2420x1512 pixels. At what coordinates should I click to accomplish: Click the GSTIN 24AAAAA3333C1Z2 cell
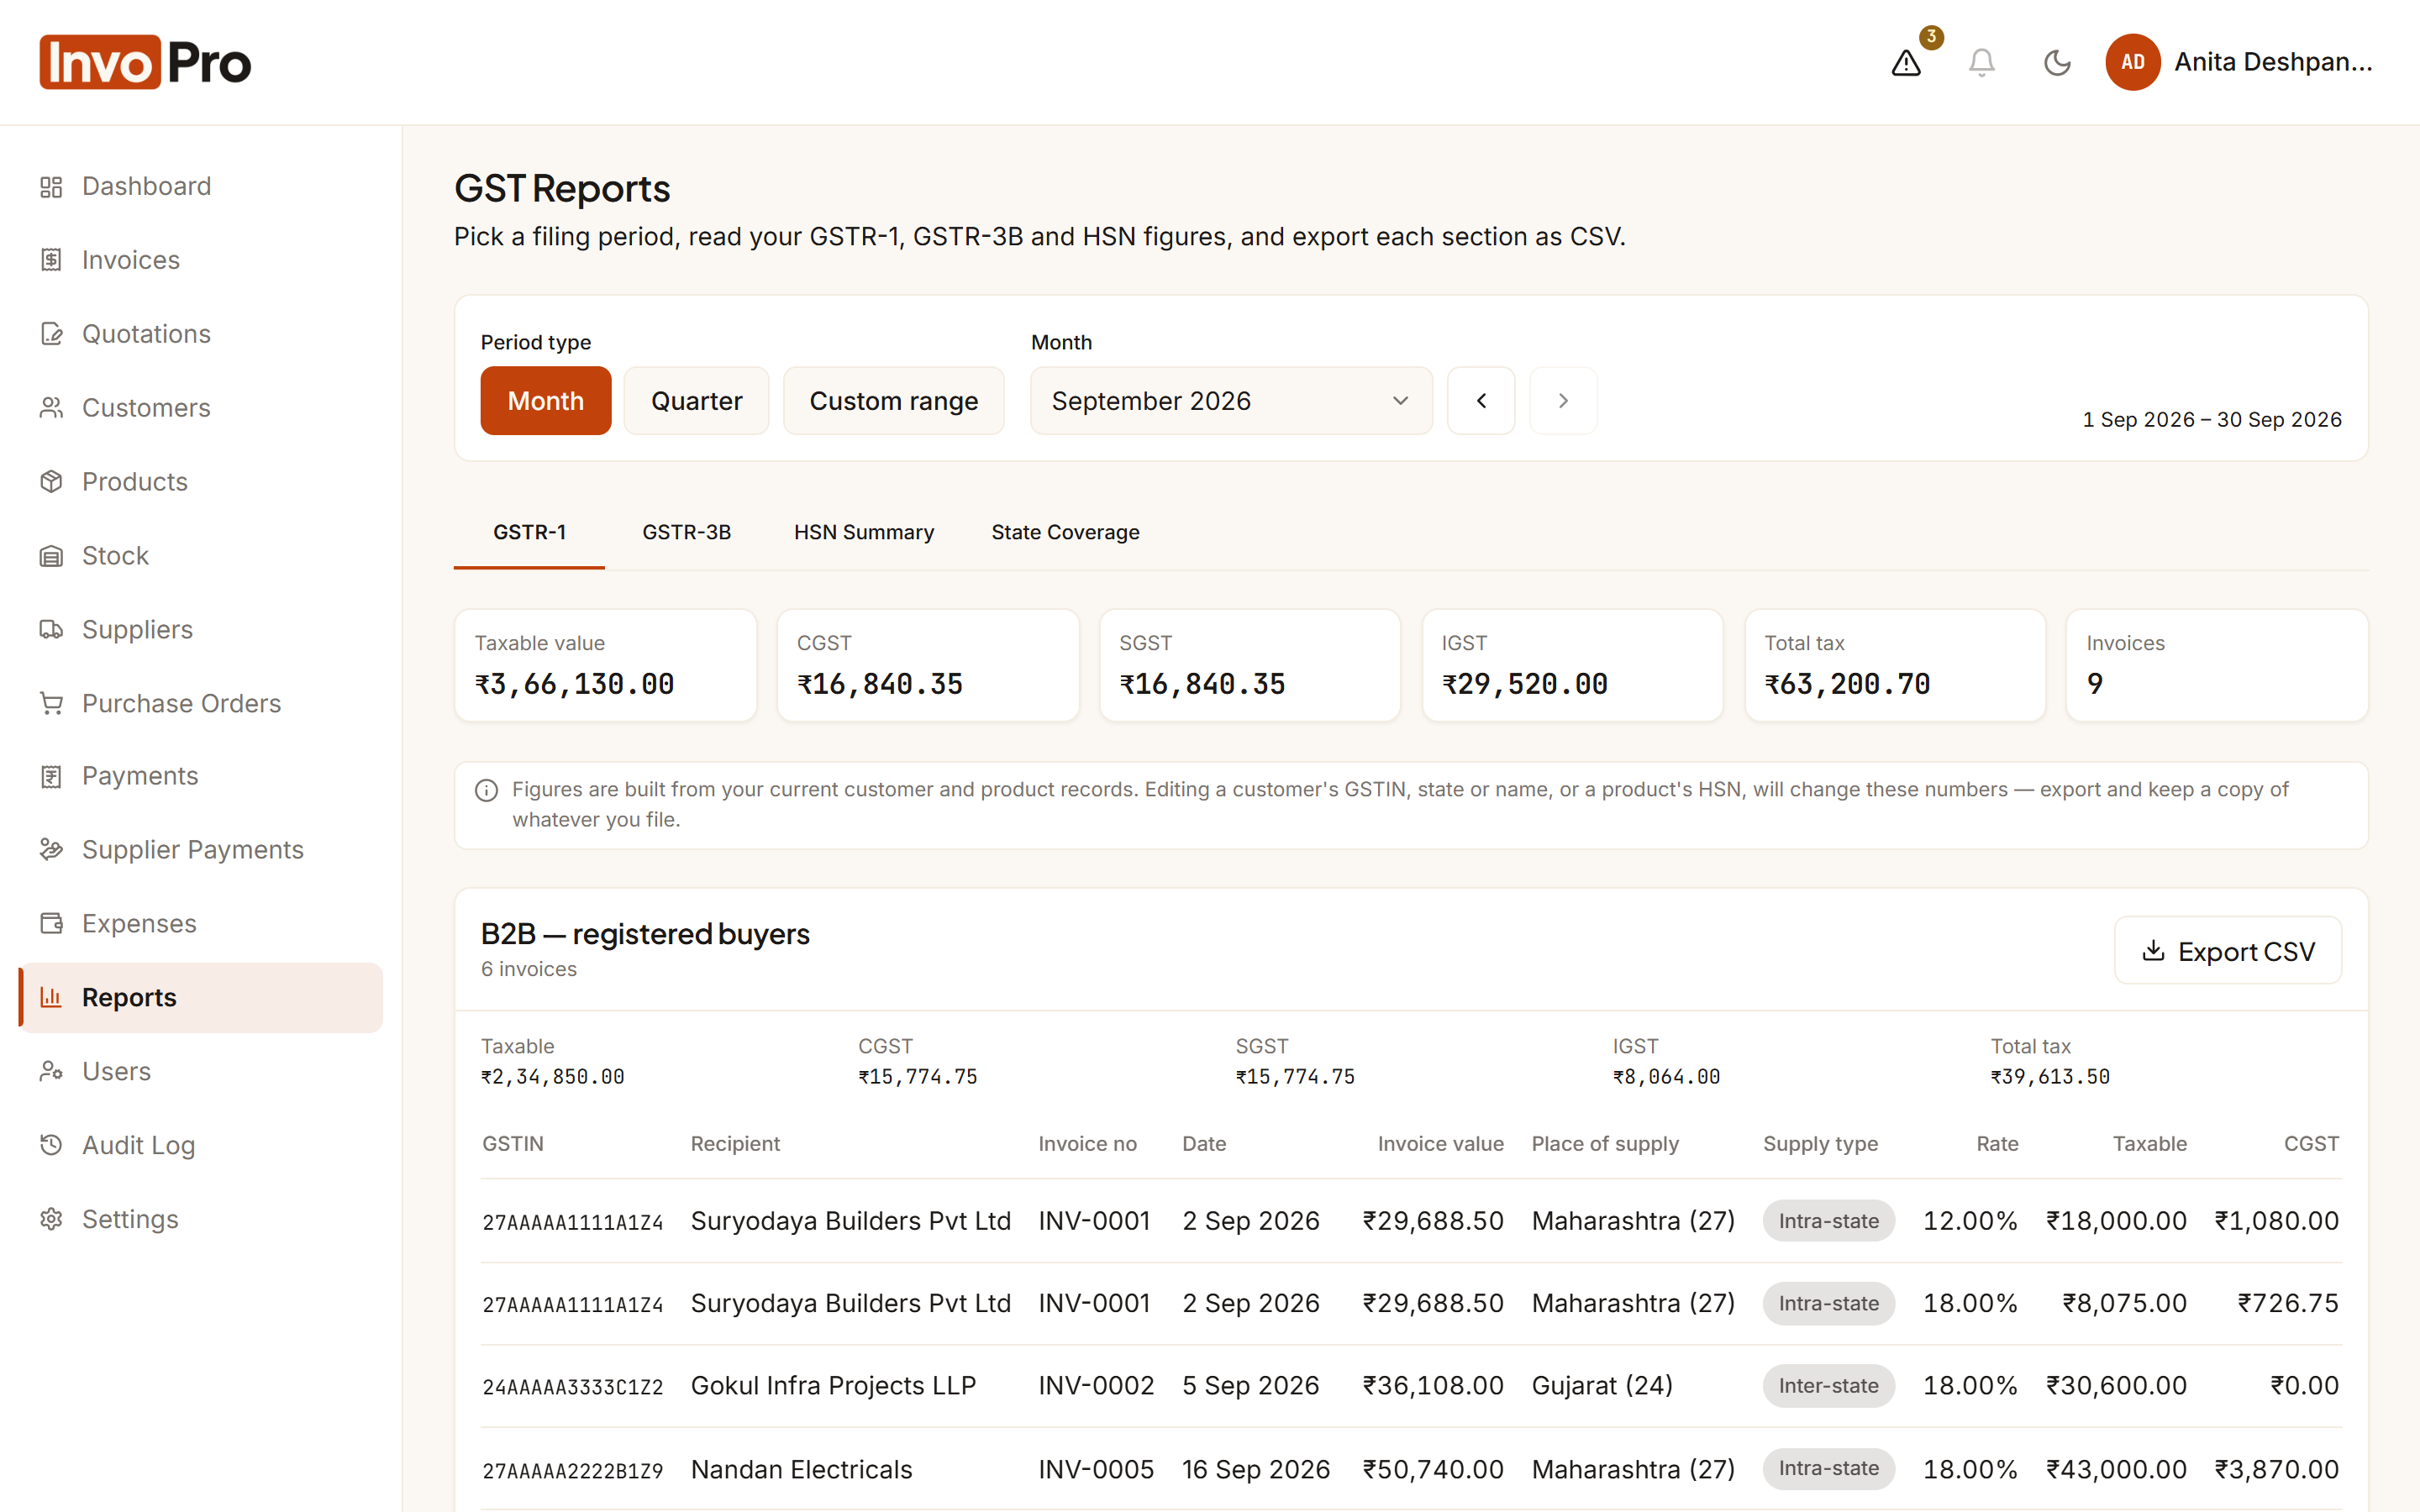click(x=572, y=1387)
